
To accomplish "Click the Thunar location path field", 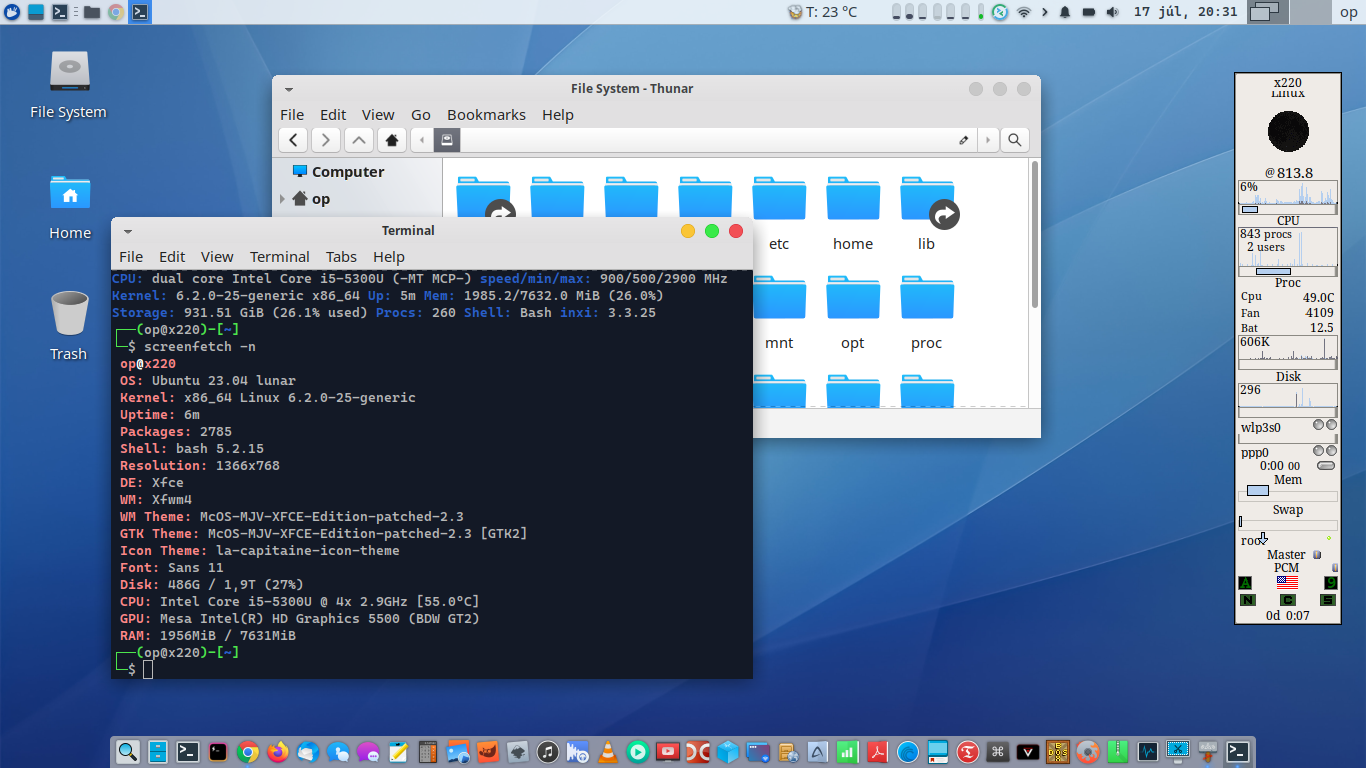I will click(x=706, y=140).
